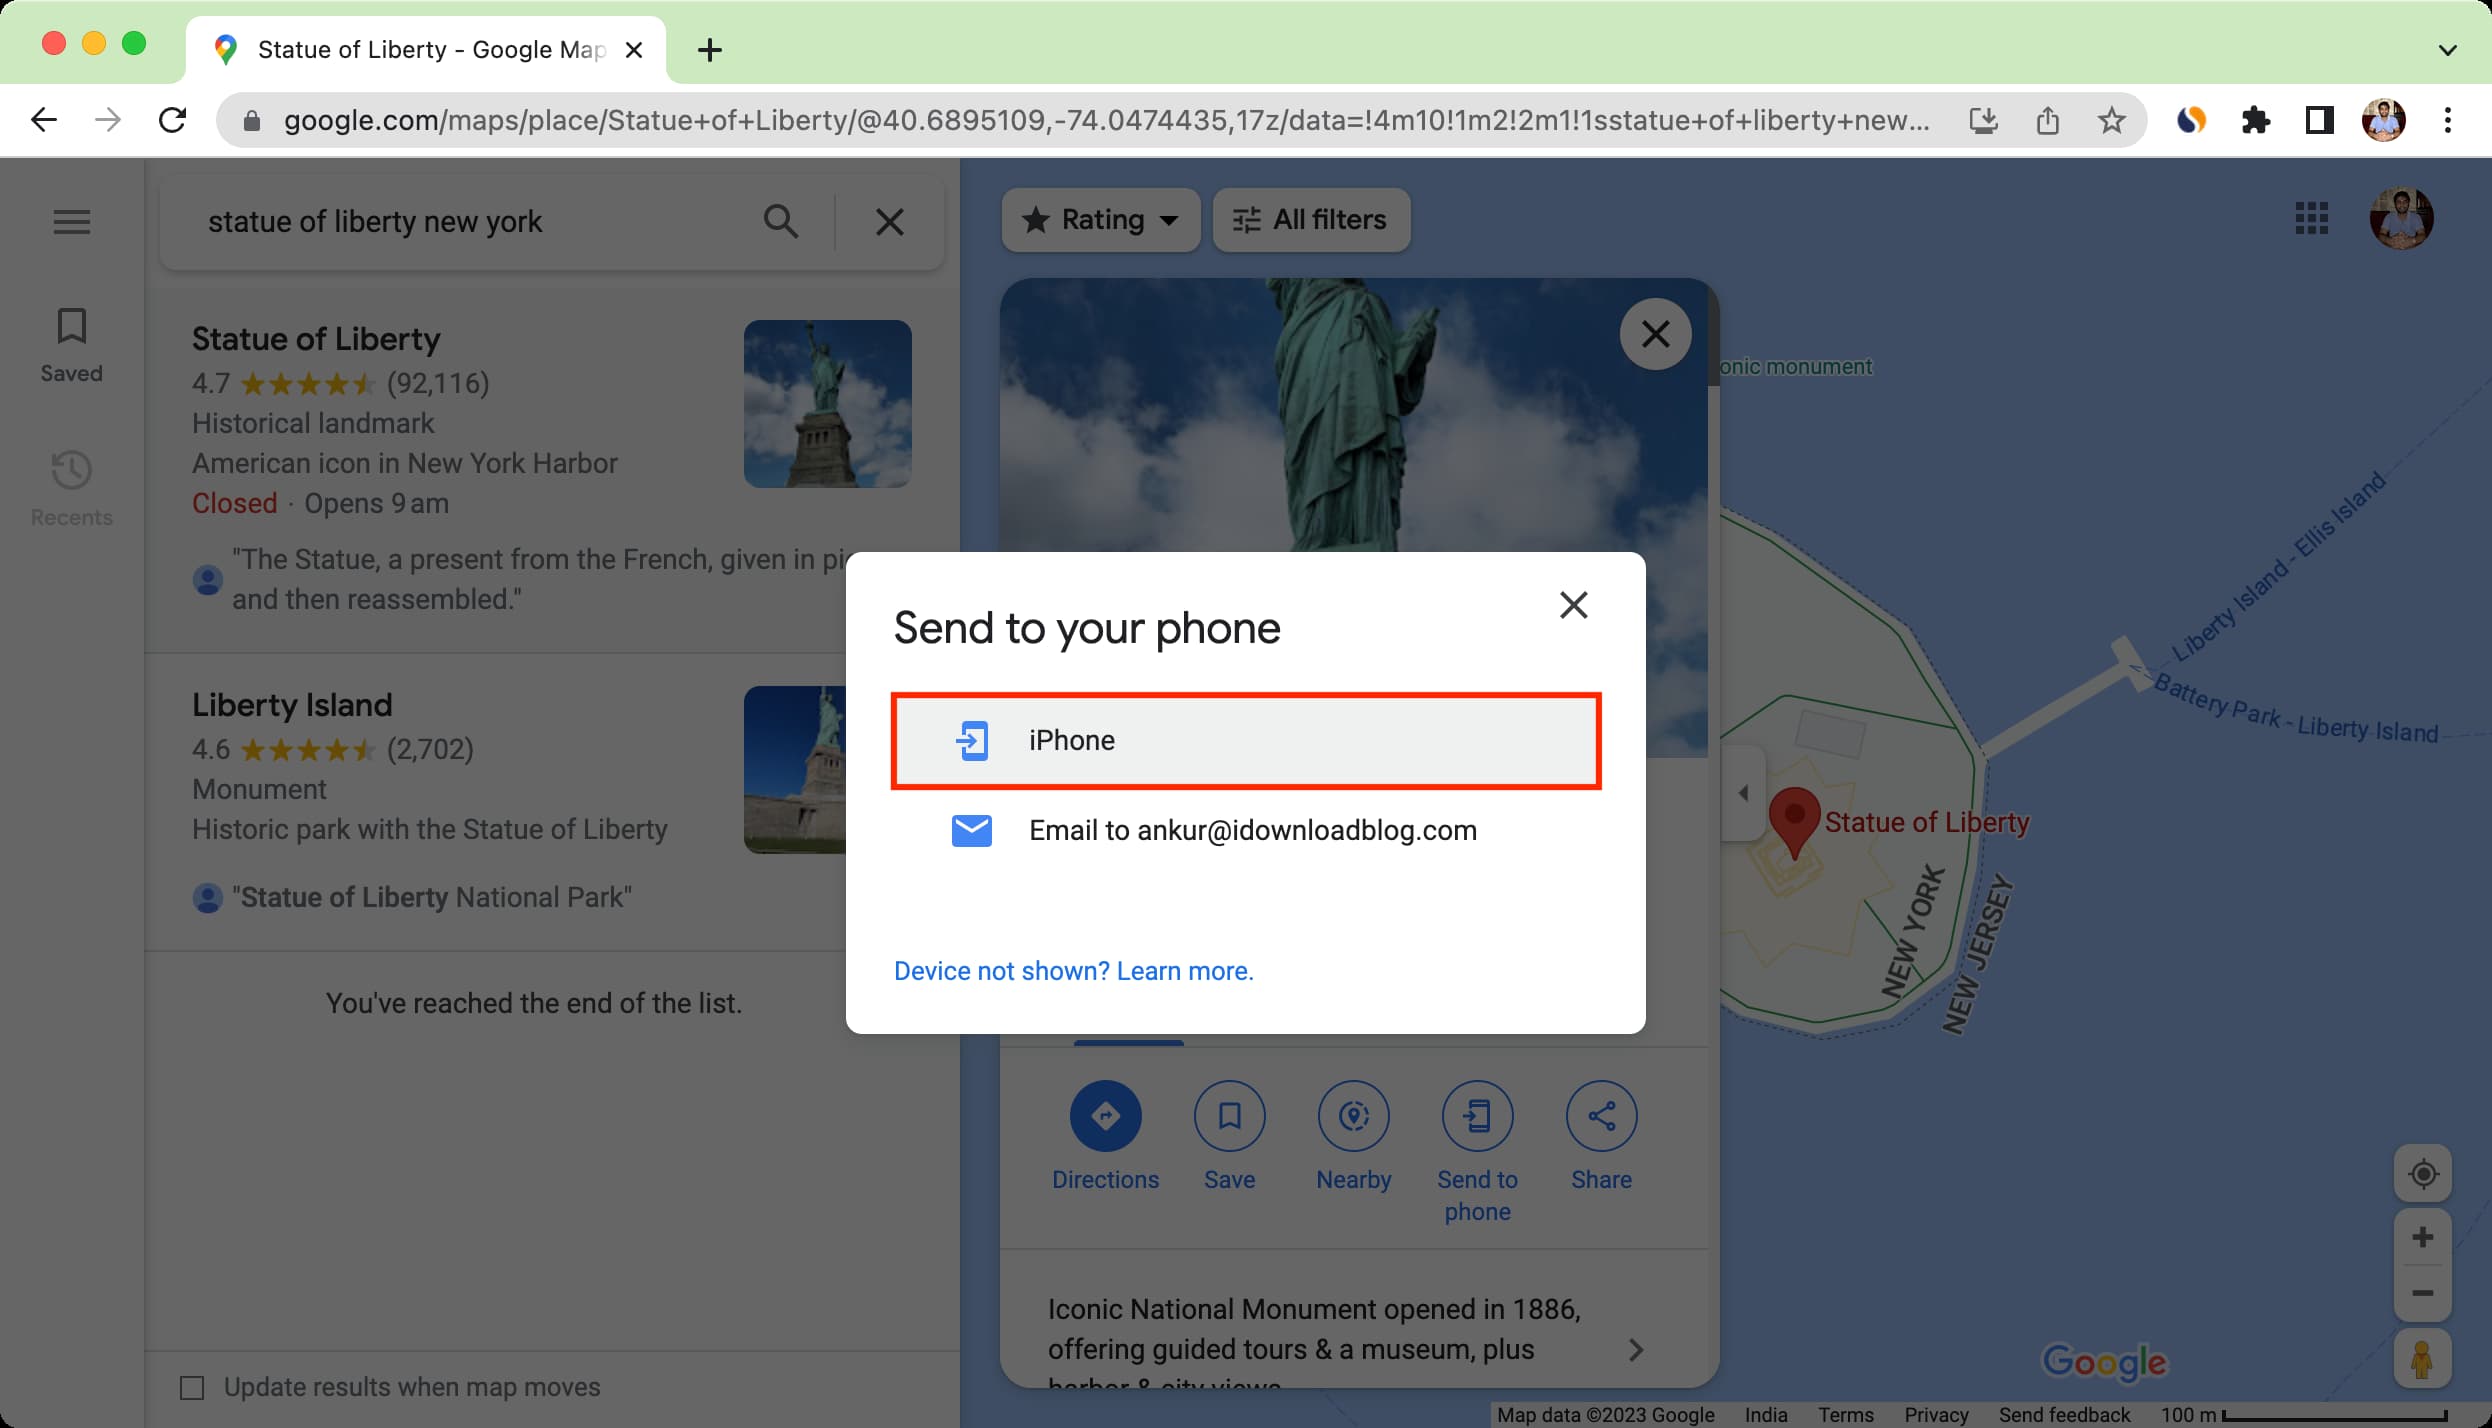The image size is (2492, 1428).
Task: Save the place with bookmark icon
Action: coord(1229,1116)
